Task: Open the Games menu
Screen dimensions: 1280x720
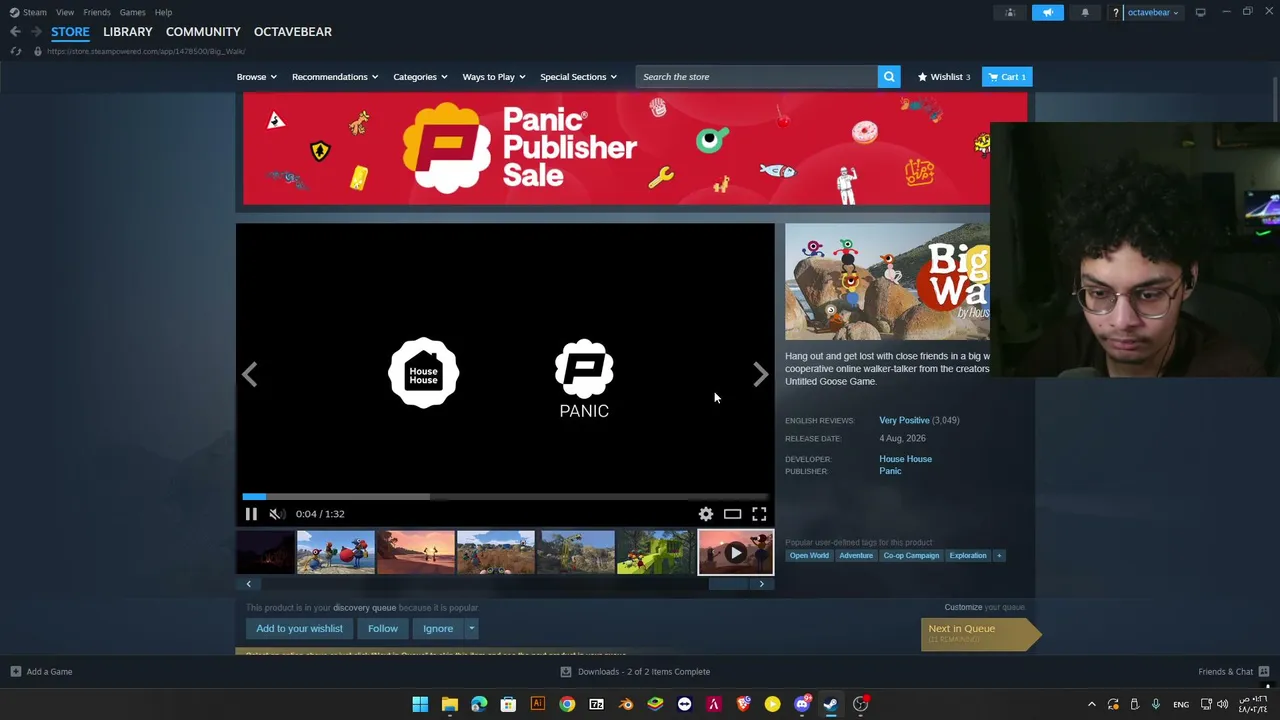Action: [x=132, y=12]
